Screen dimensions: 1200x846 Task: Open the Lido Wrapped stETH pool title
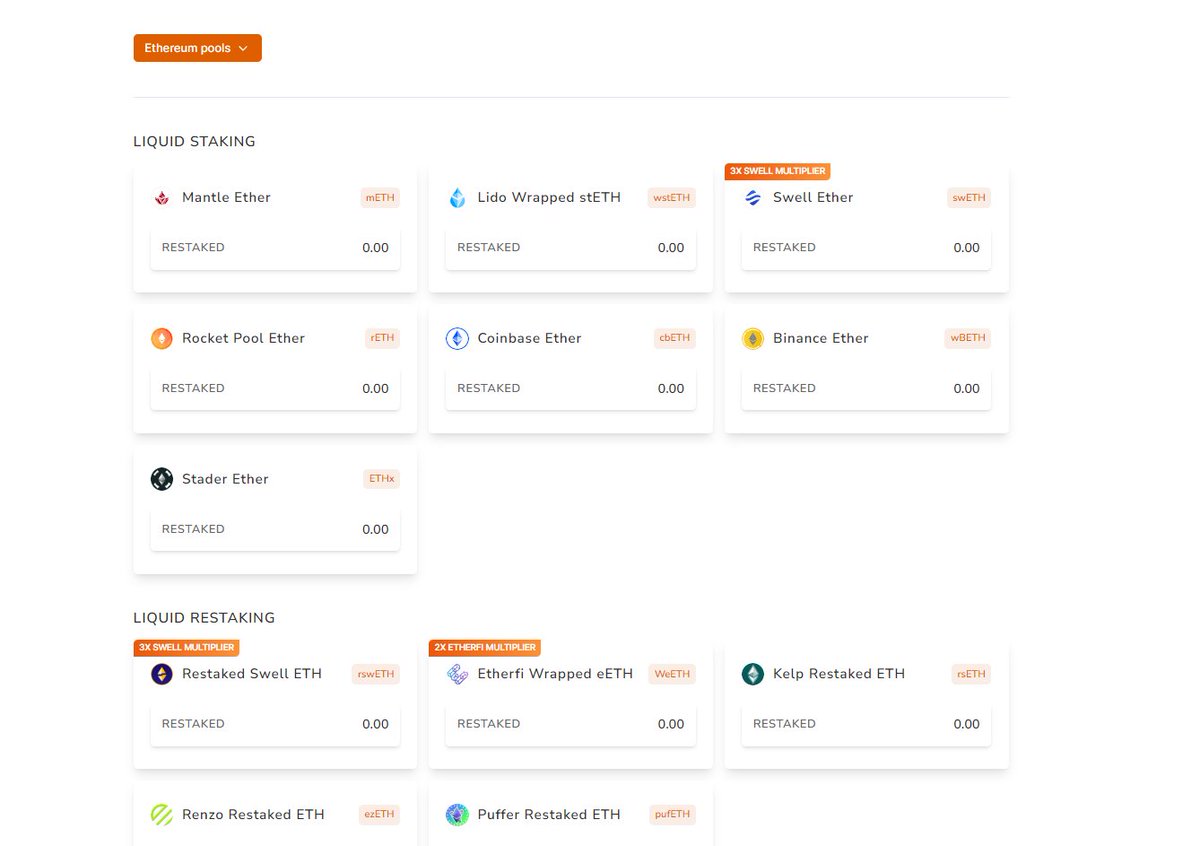[x=549, y=198]
